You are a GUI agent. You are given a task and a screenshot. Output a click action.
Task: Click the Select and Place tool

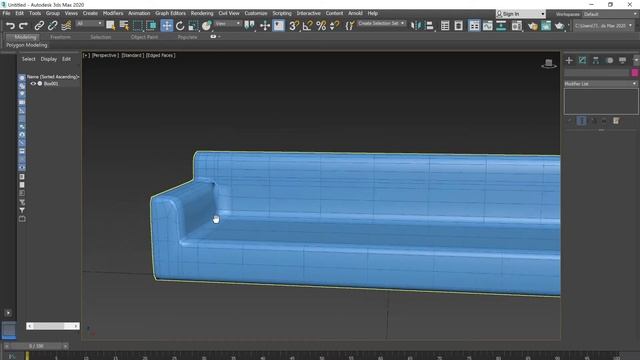tap(207, 26)
